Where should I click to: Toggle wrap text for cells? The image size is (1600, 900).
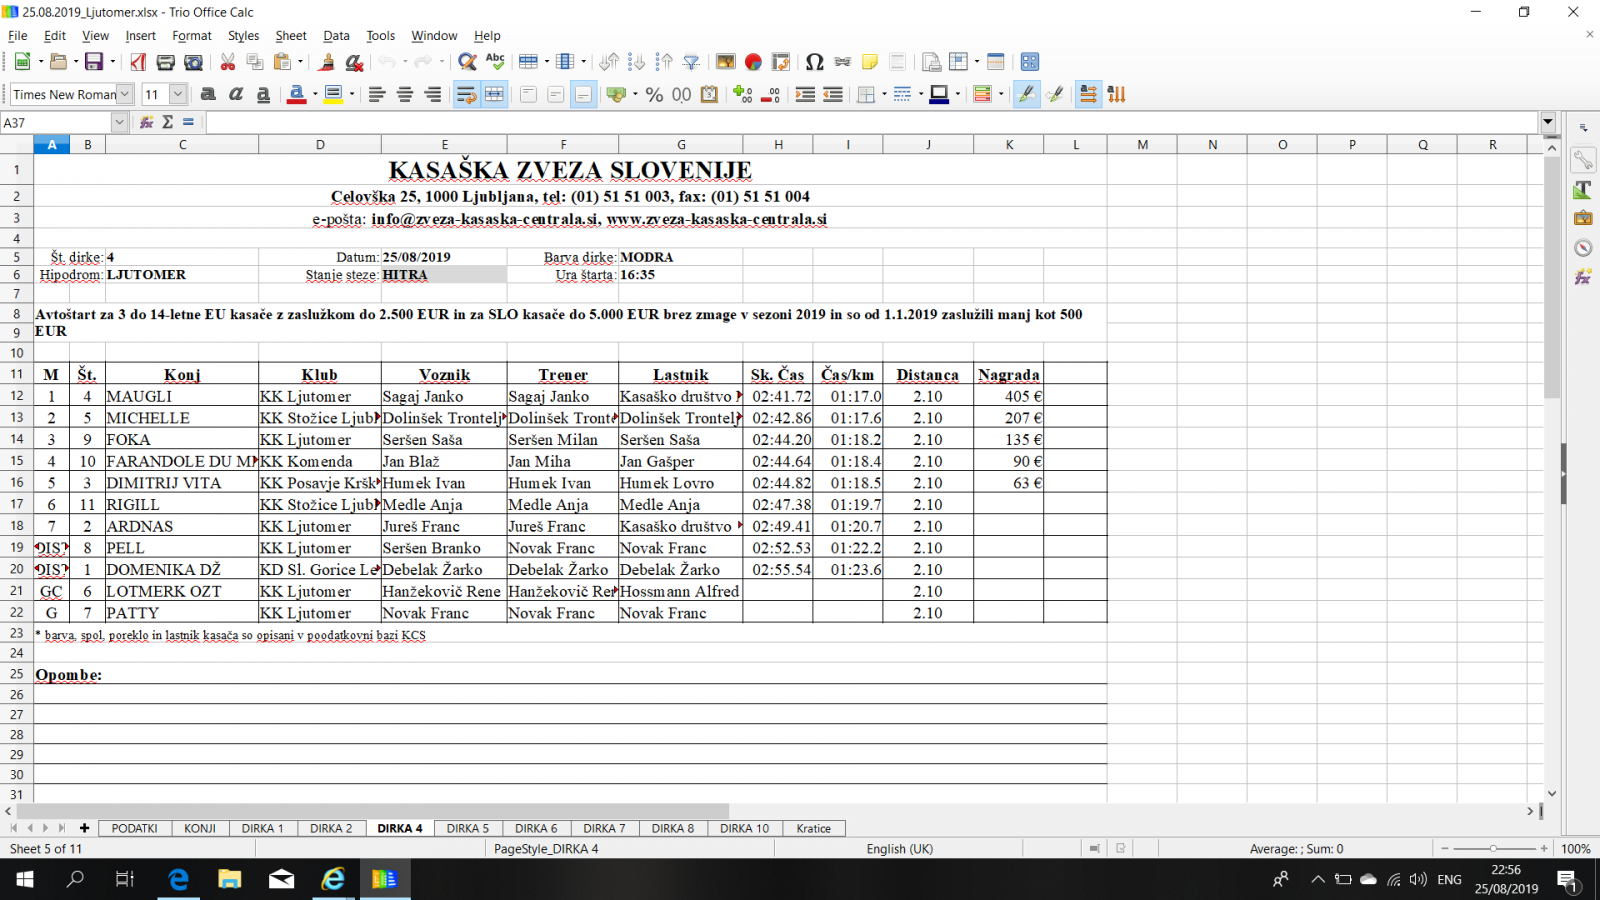click(466, 94)
